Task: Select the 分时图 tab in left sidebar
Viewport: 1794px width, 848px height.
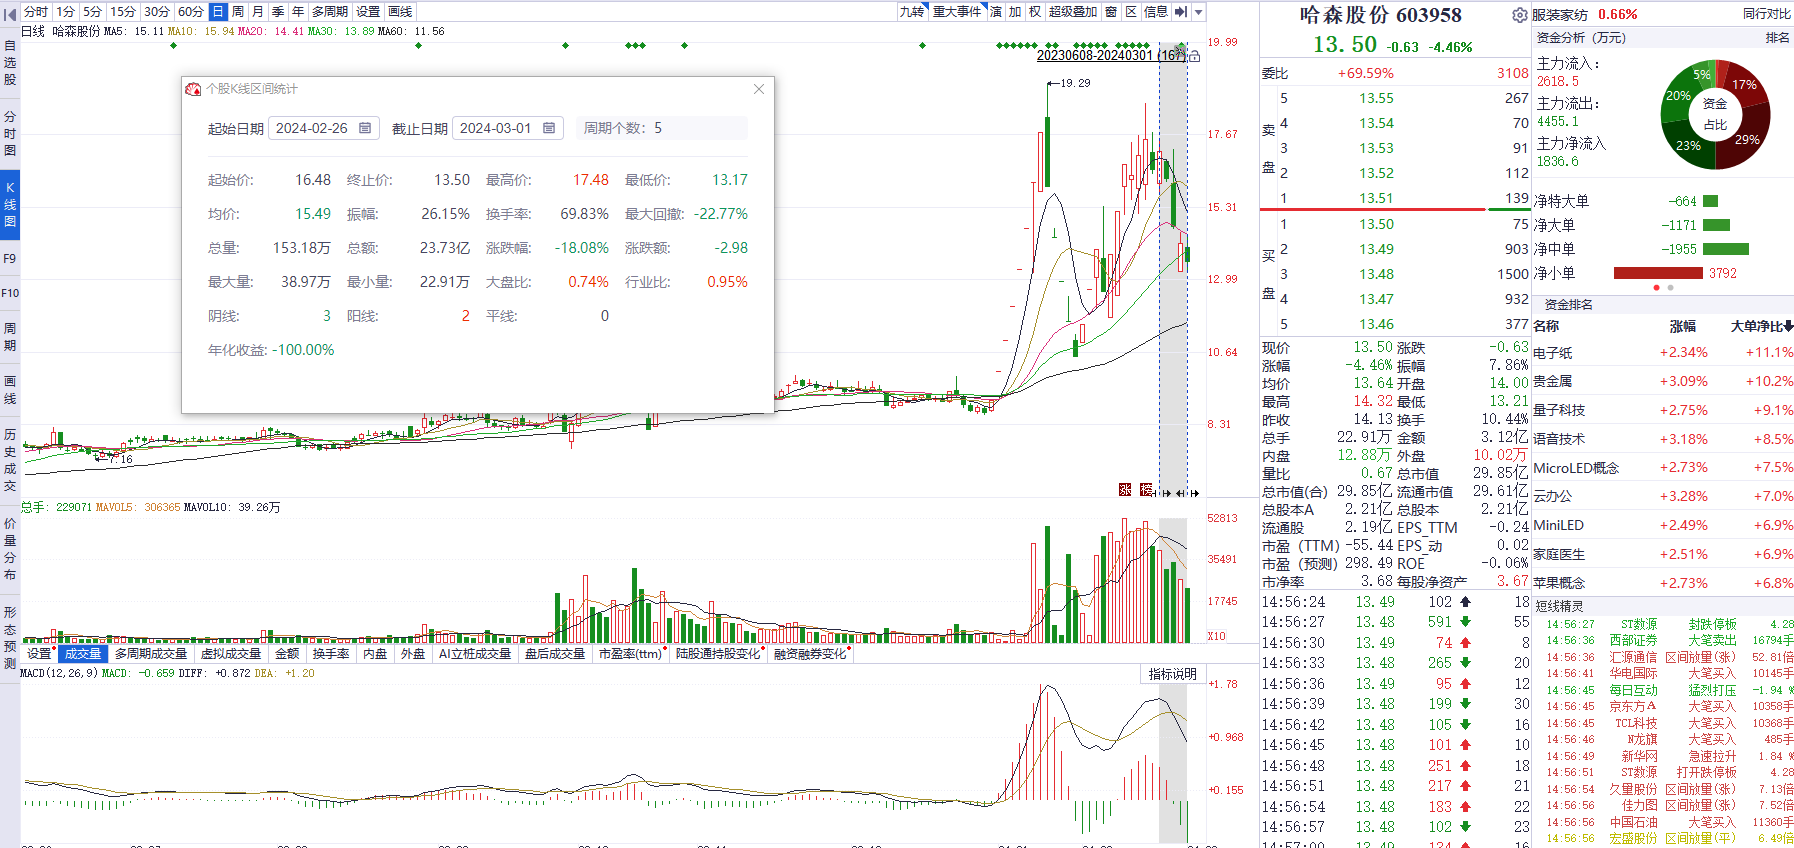Action: [x=10, y=133]
